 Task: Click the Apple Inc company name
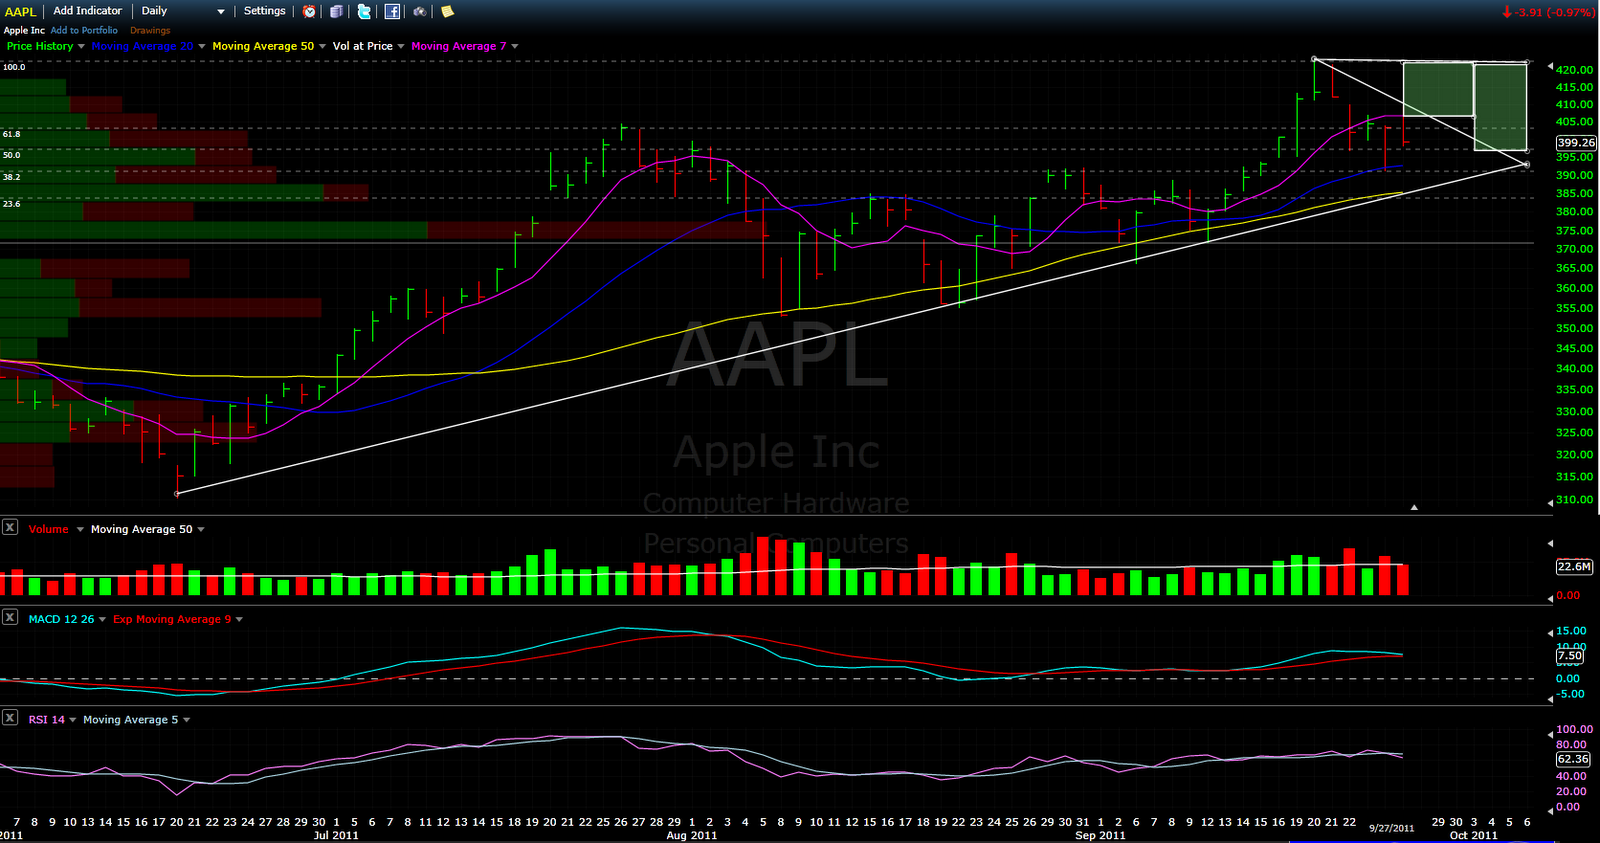(x=24, y=30)
